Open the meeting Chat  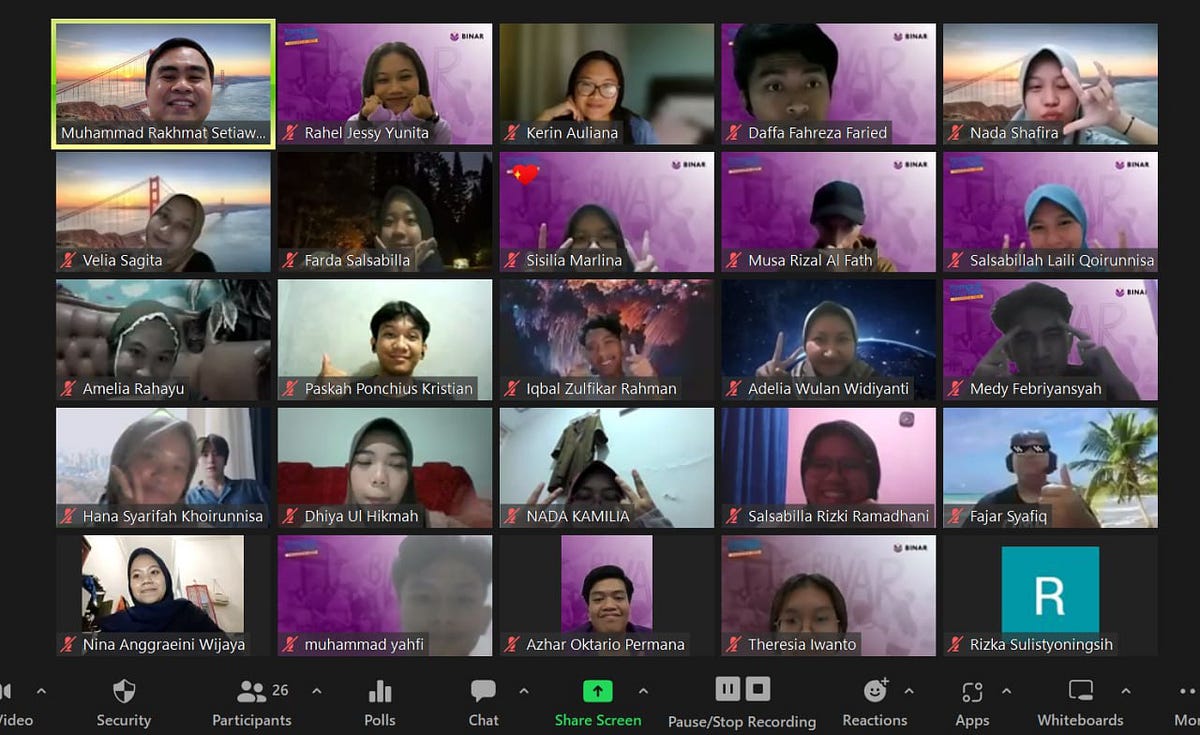click(483, 690)
